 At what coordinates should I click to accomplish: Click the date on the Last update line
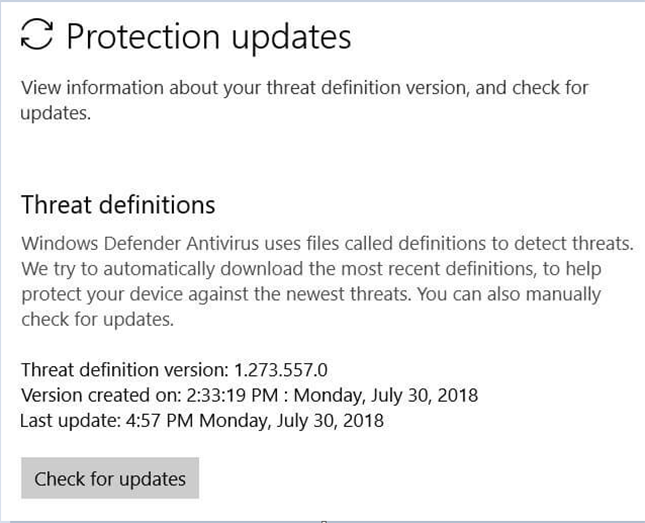coord(291,421)
